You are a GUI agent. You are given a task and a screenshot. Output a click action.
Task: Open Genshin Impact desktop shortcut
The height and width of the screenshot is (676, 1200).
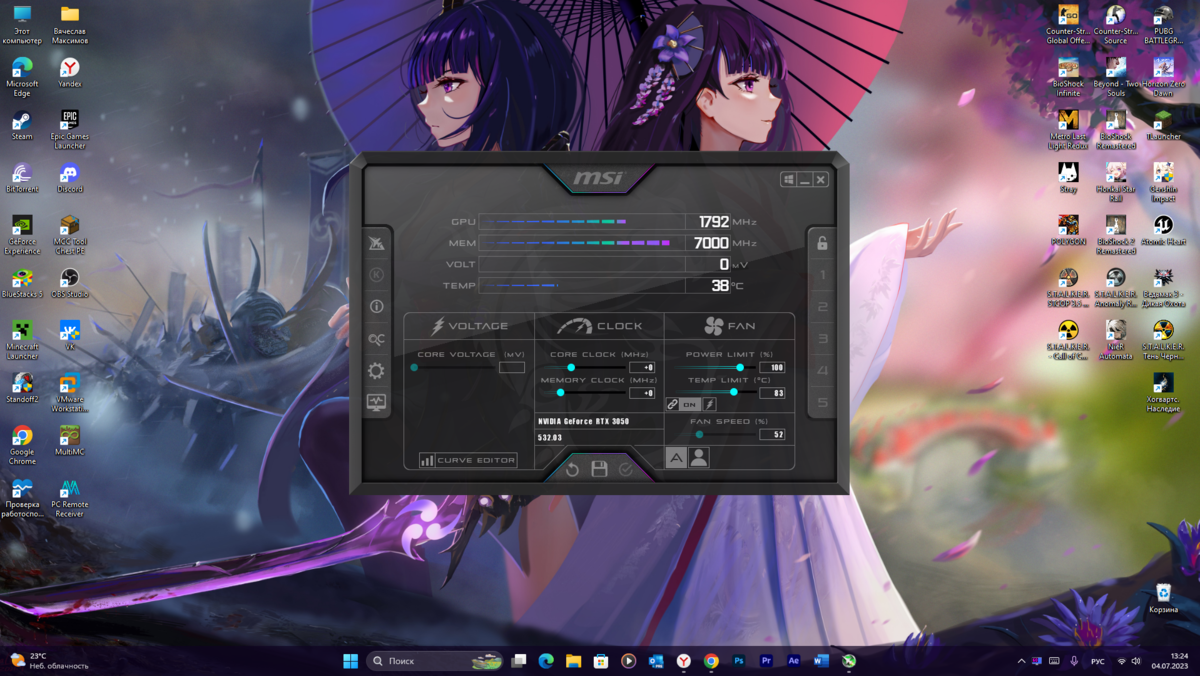point(1163,181)
